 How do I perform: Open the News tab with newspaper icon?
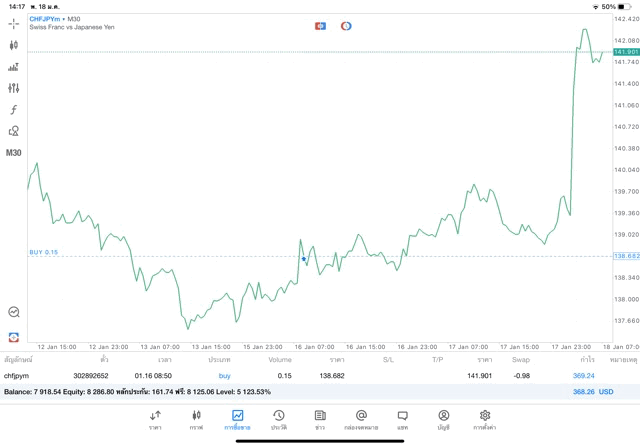coord(320,420)
